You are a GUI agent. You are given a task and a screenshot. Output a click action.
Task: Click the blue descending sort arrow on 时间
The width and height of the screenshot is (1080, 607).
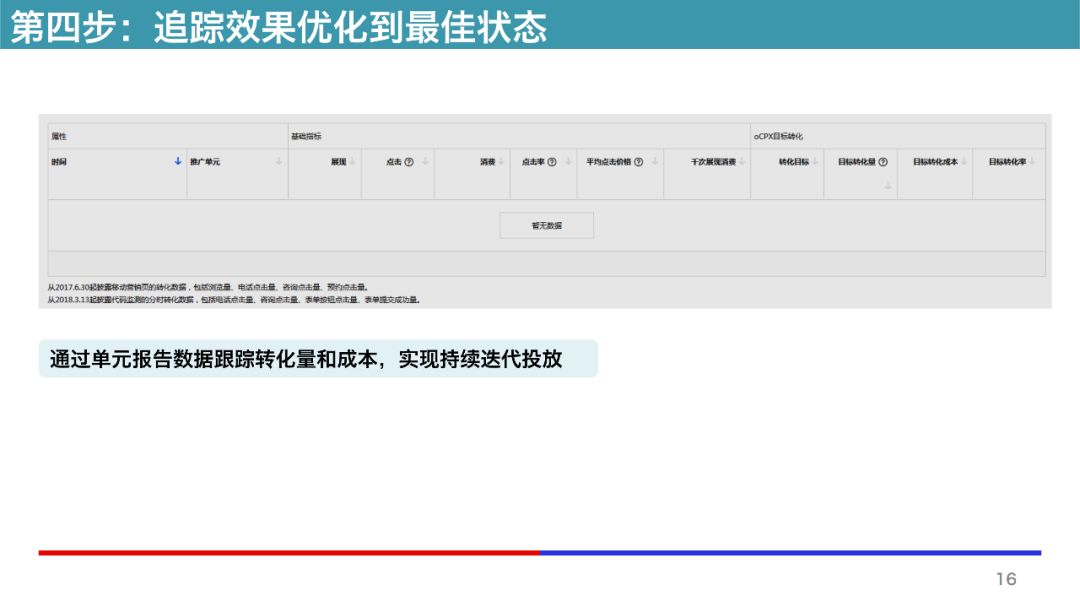coord(177,160)
